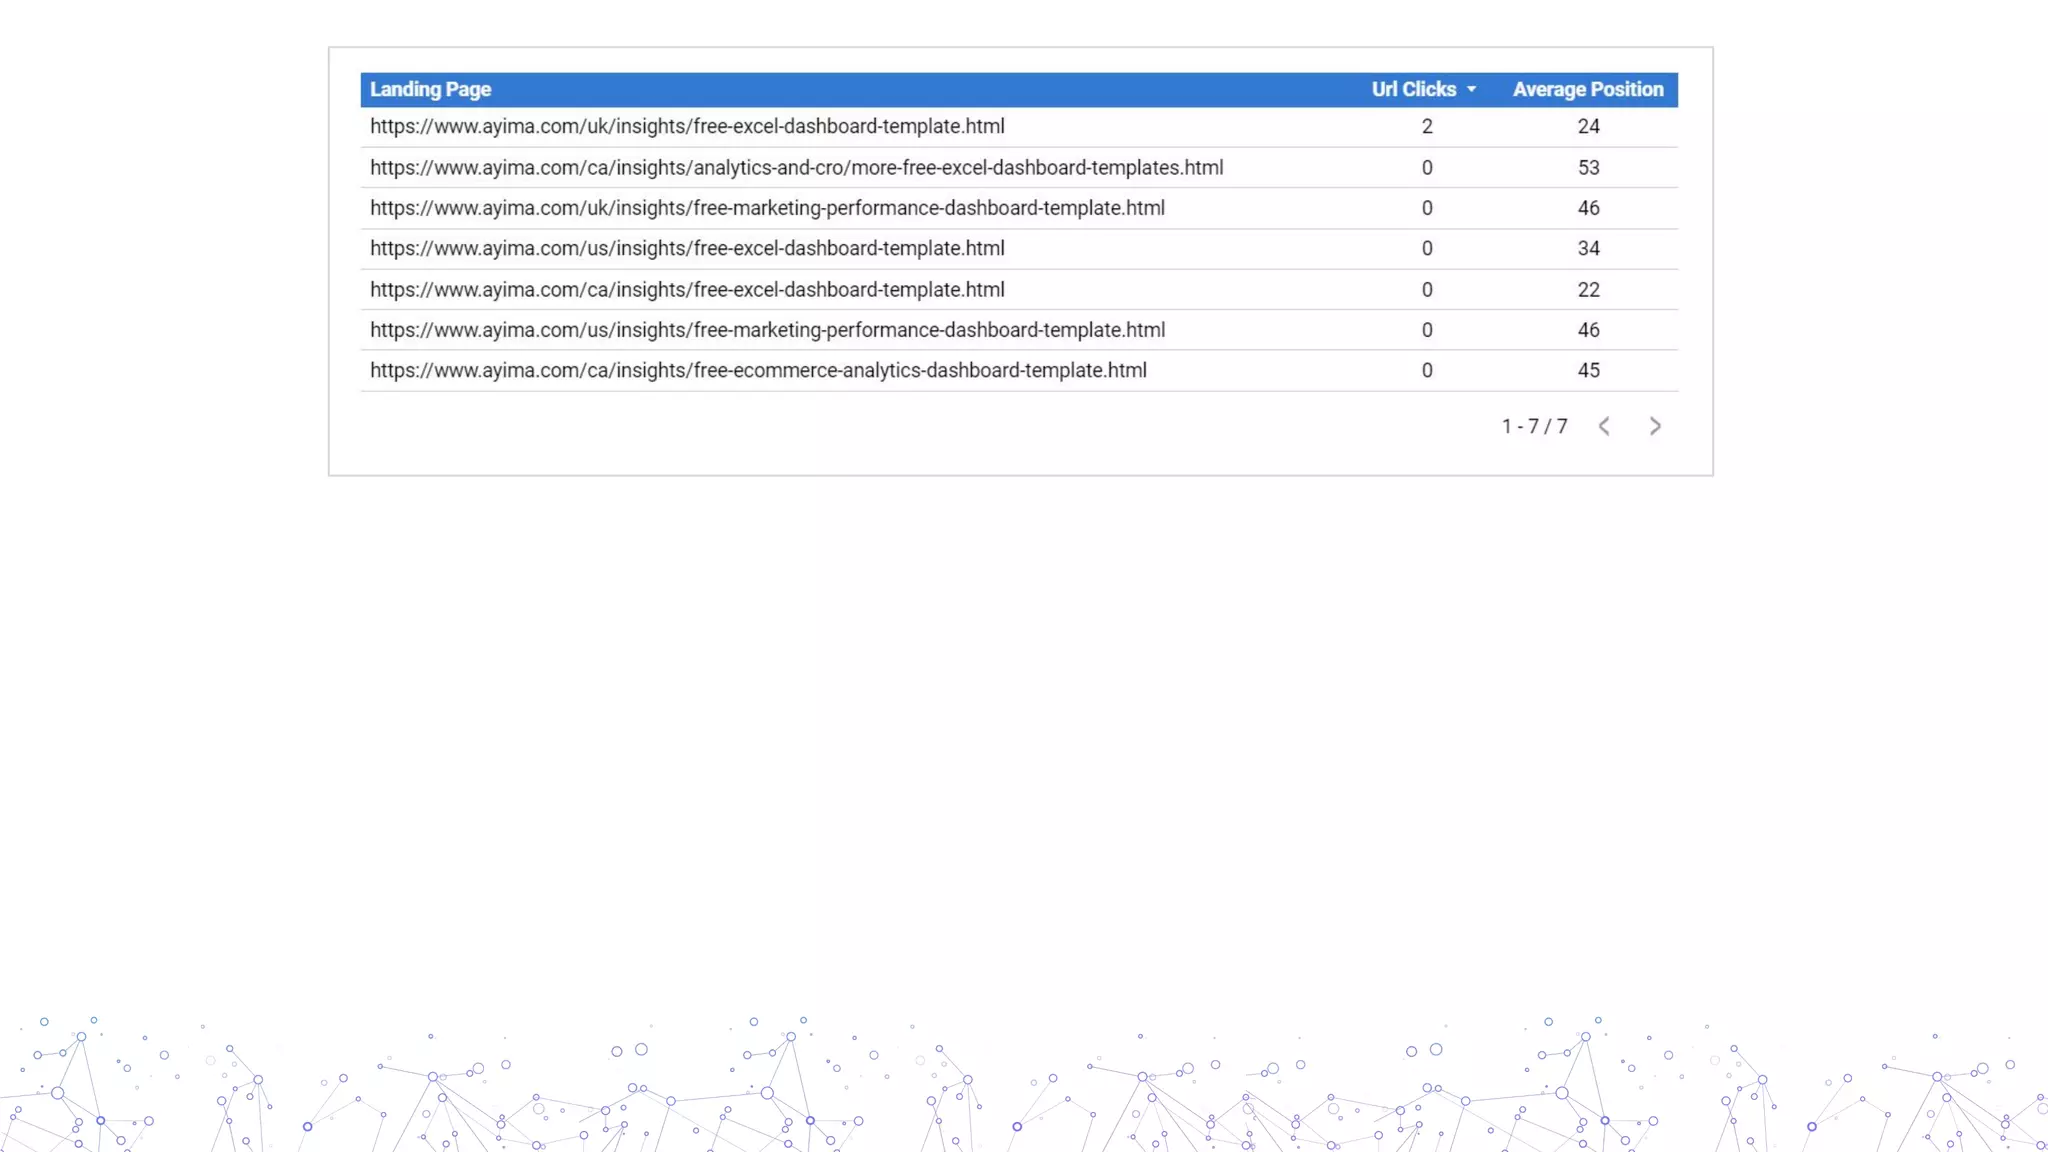
Task: Click the next page arrow in pagination
Action: coord(1655,426)
